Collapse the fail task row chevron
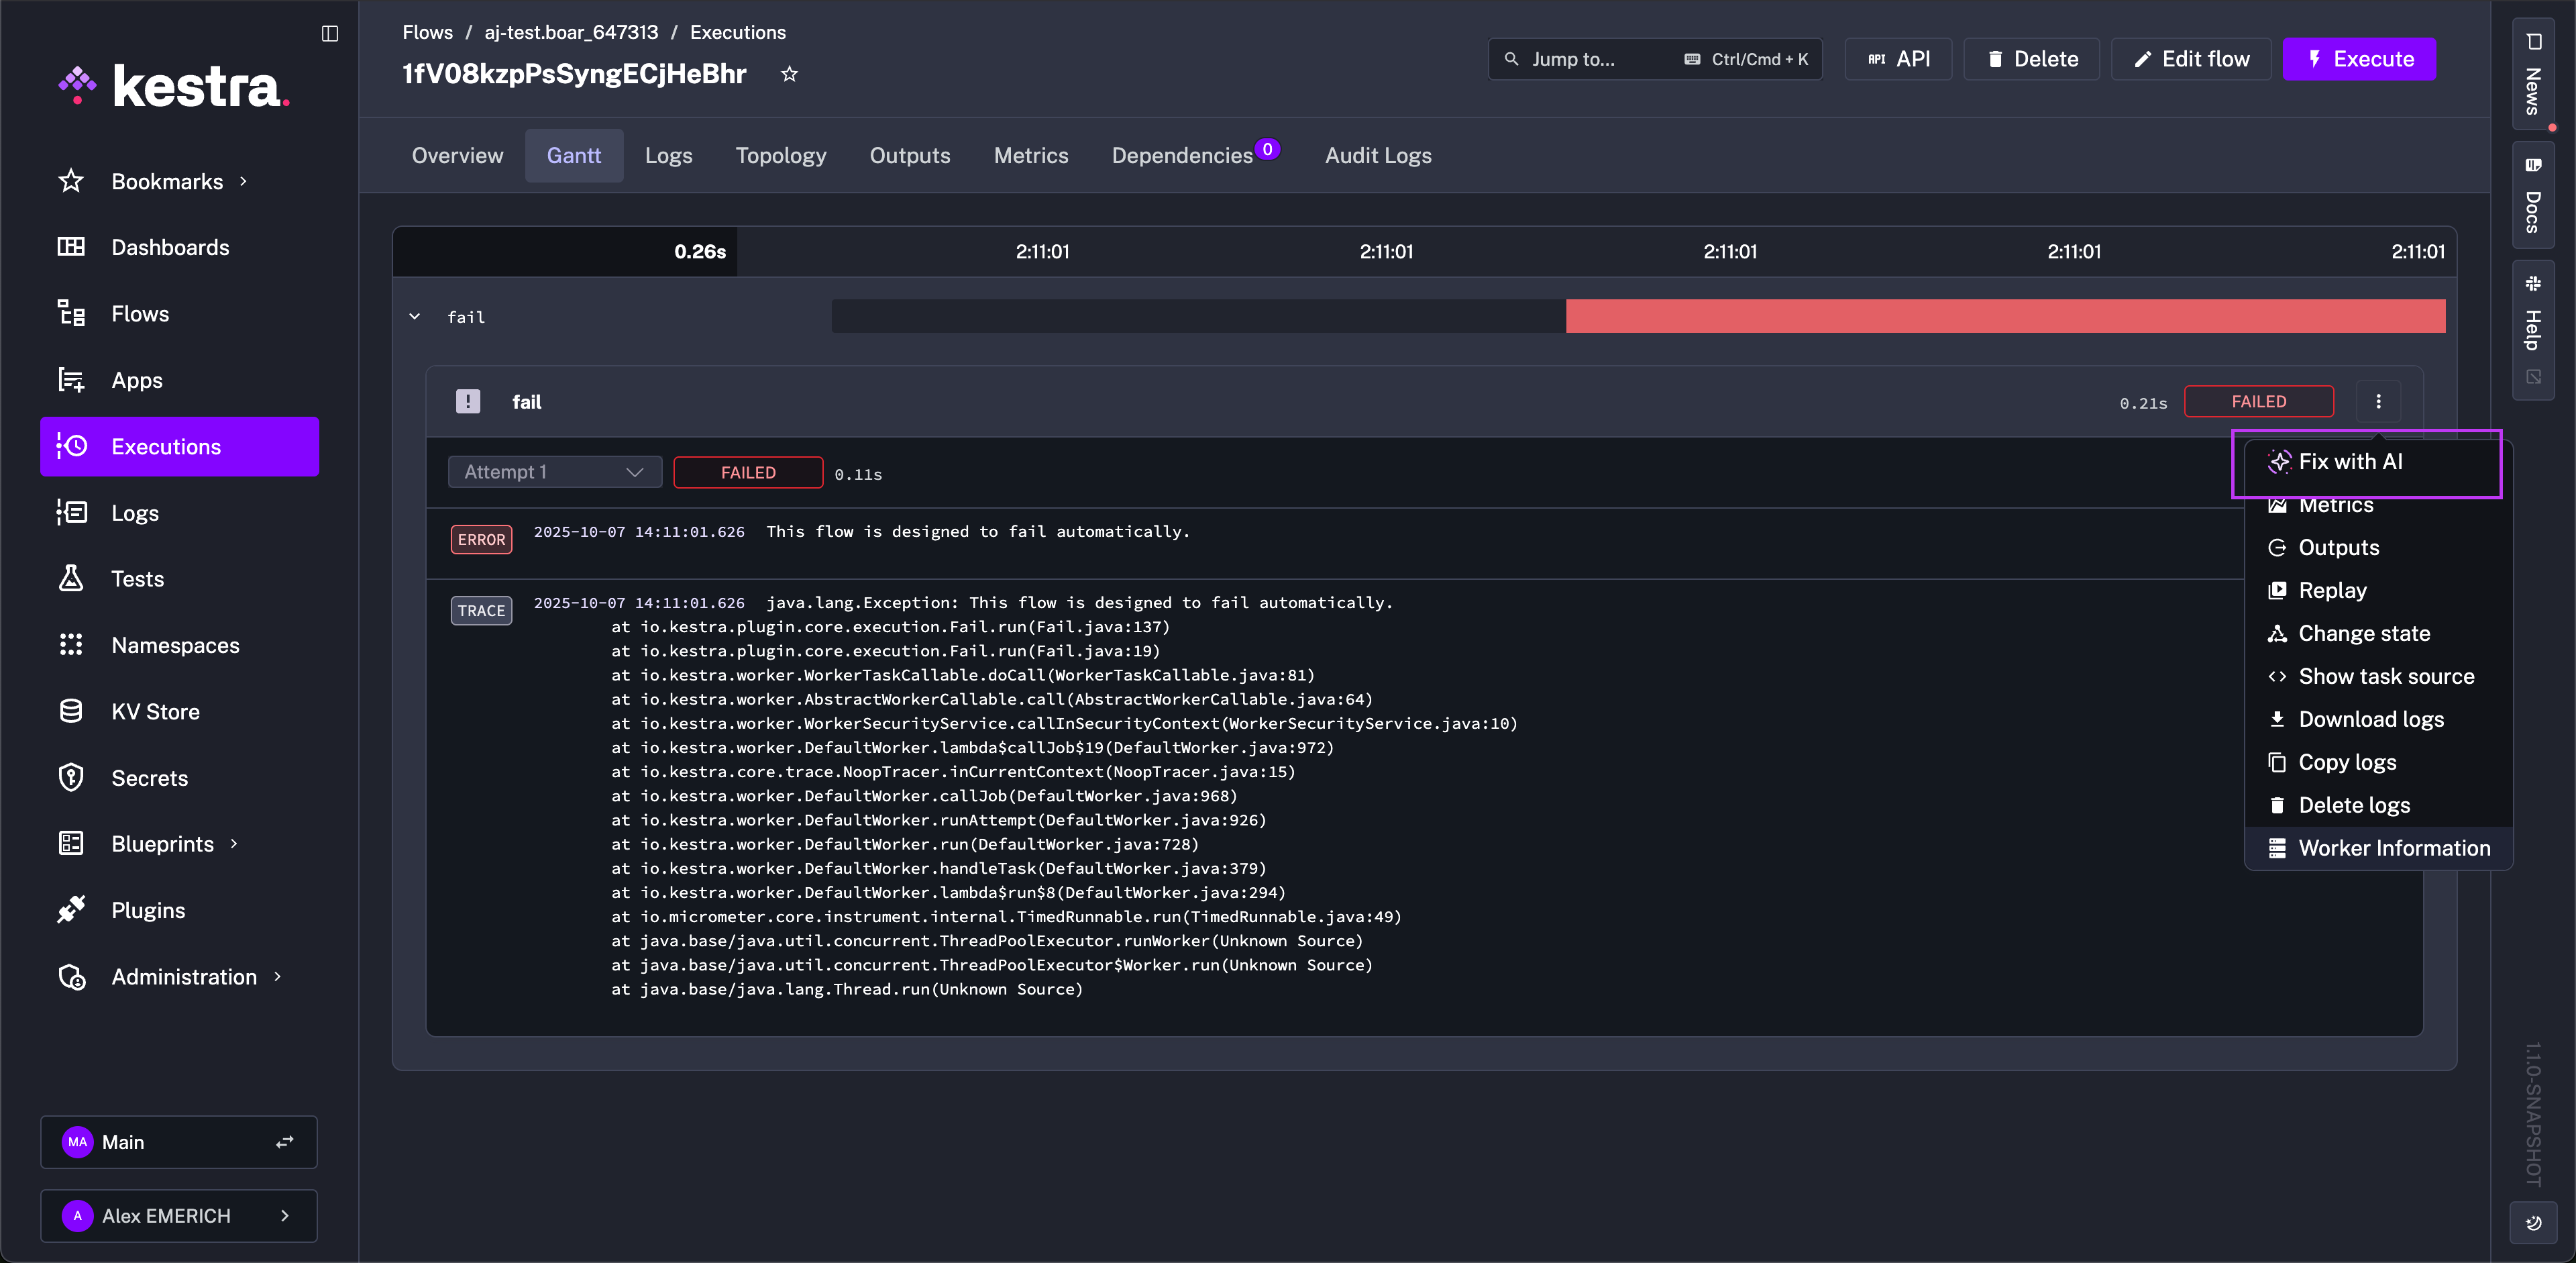2576x1263 pixels. coord(414,316)
